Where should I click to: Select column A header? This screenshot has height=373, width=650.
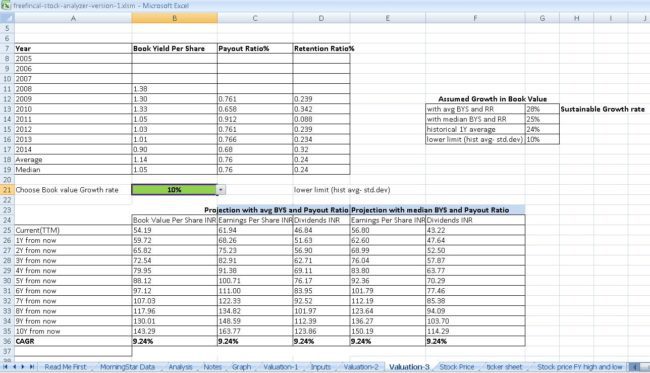click(73, 18)
